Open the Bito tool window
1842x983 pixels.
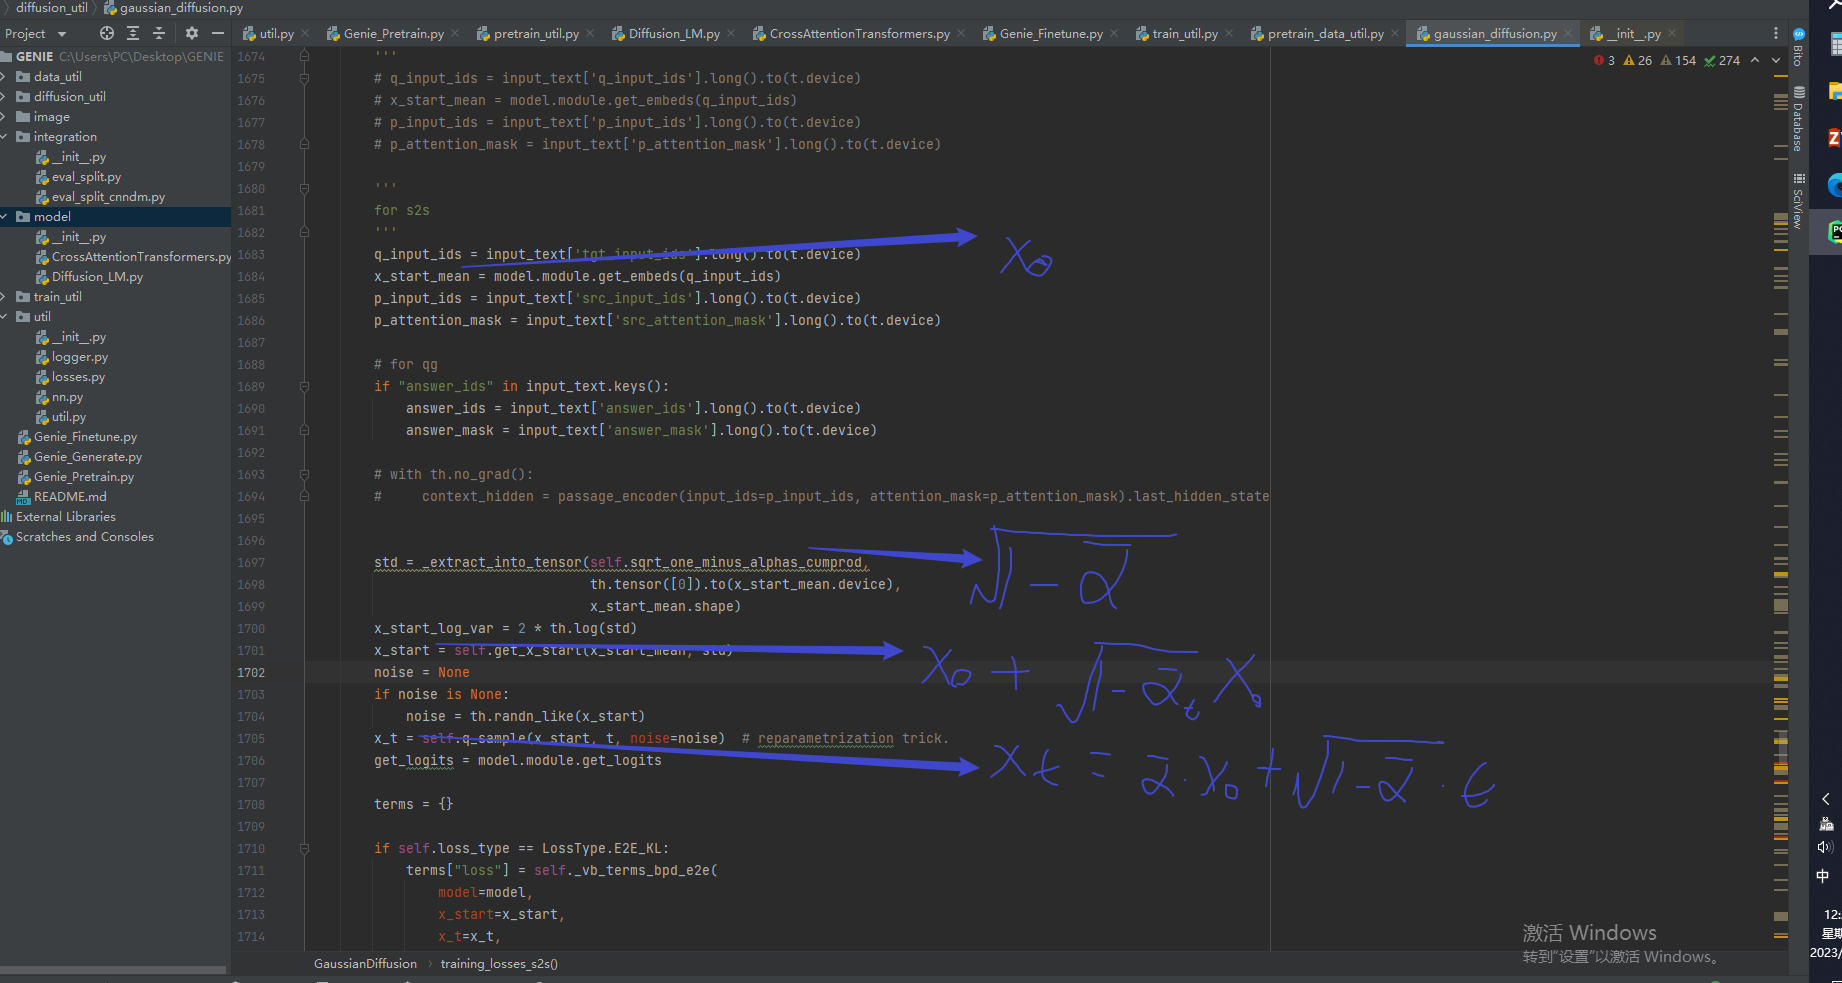1798,47
